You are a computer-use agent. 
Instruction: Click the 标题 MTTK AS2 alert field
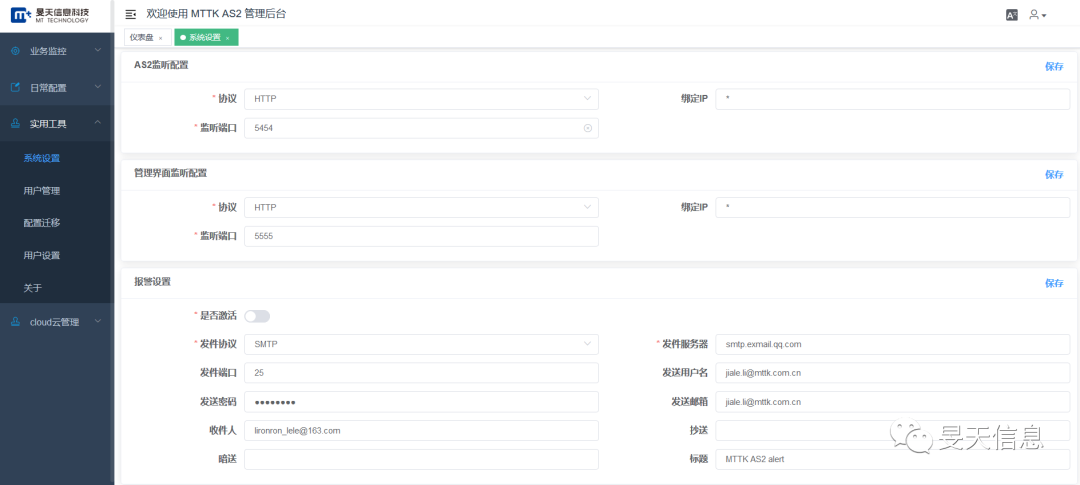(x=893, y=460)
